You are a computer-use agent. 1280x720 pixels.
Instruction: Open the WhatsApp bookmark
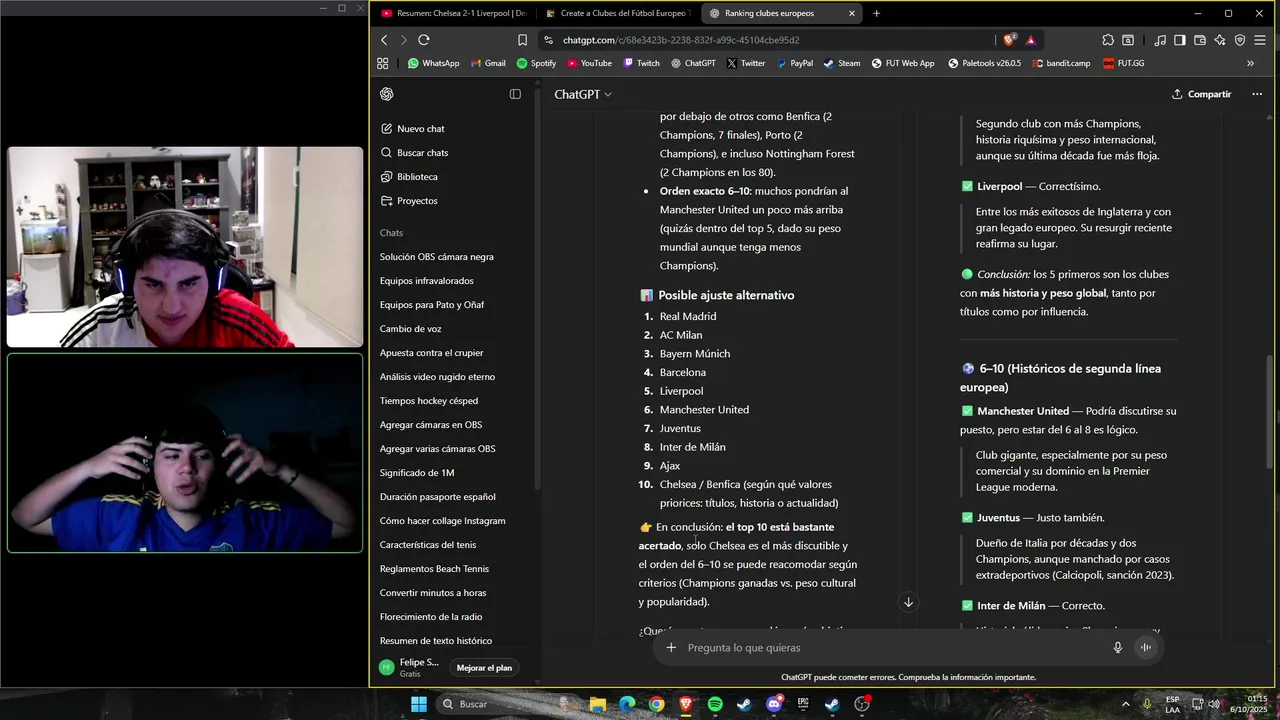point(433,63)
